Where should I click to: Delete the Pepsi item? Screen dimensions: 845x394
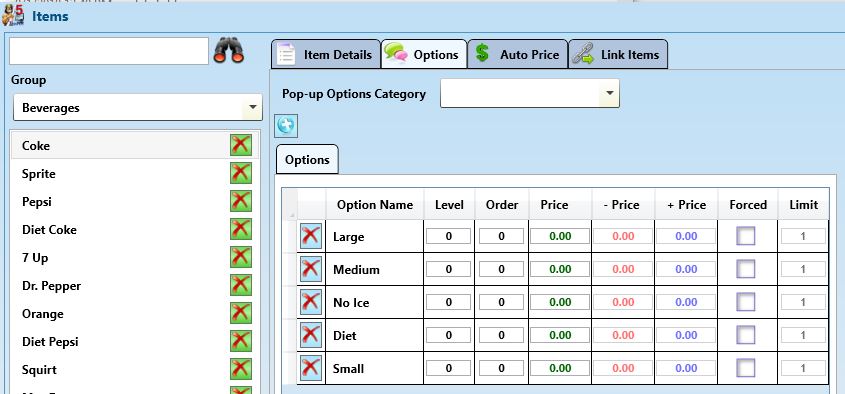pos(241,201)
